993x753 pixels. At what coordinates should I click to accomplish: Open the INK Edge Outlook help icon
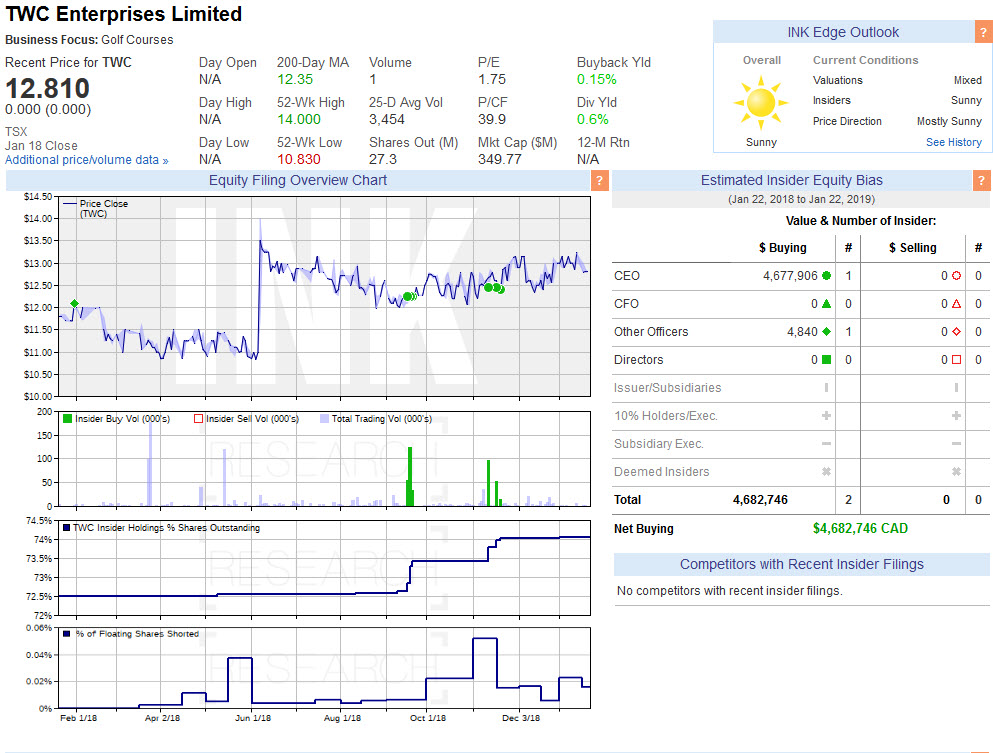tap(984, 32)
